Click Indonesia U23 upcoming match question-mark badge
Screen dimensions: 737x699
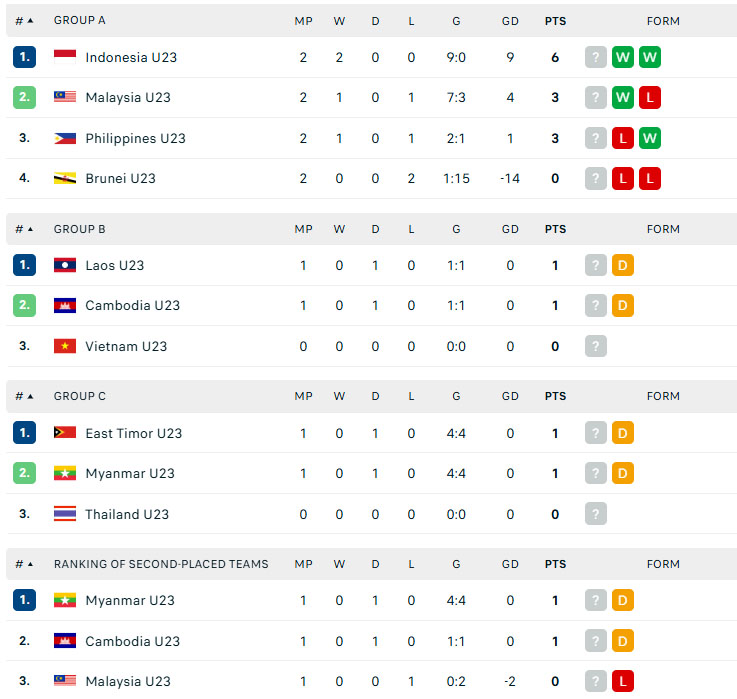click(x=596, y=57)
